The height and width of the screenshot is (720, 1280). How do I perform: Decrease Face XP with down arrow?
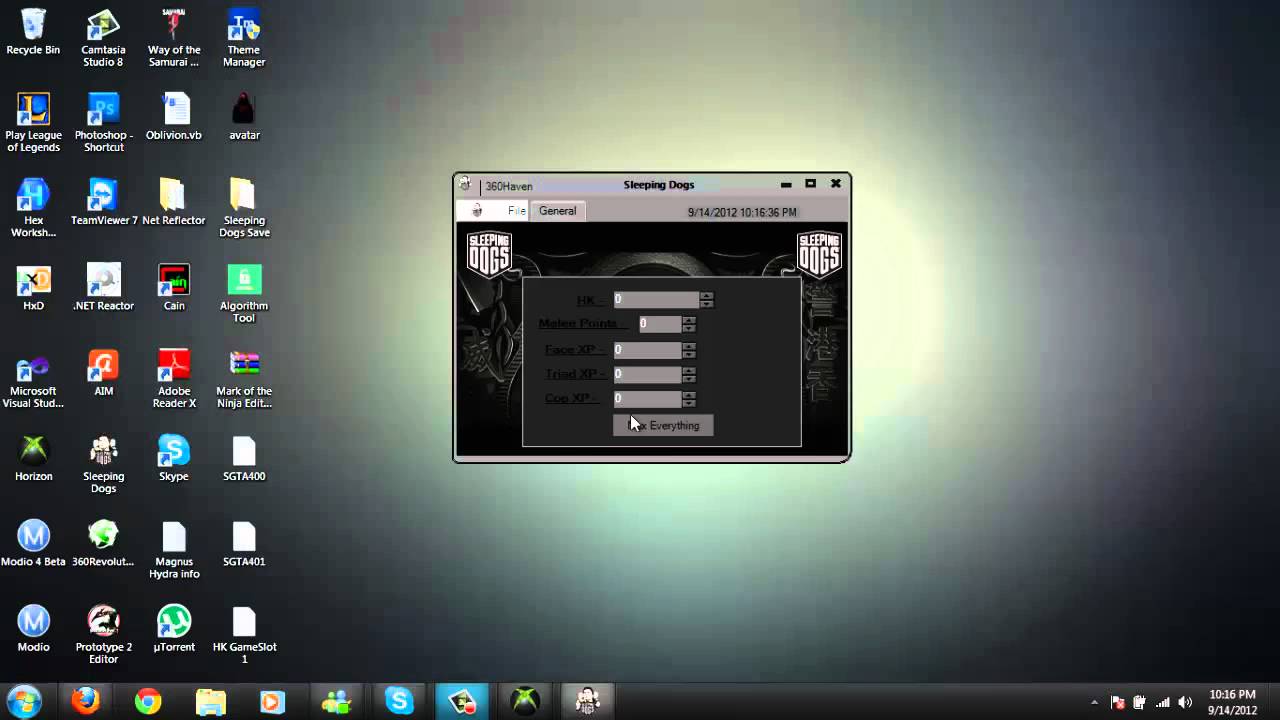688,354
